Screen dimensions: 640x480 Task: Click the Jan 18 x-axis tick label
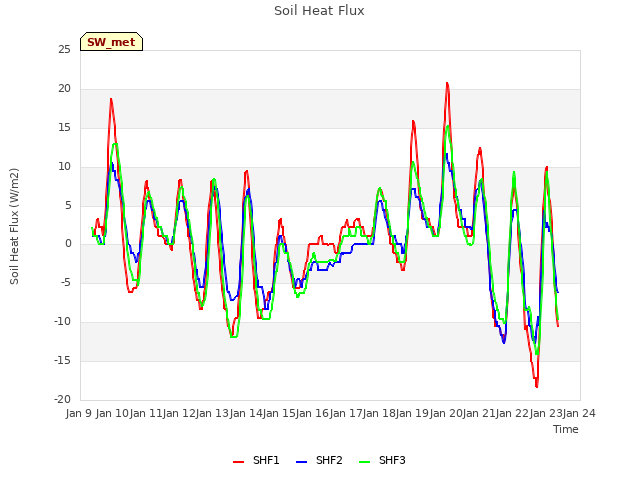(380, 413)
